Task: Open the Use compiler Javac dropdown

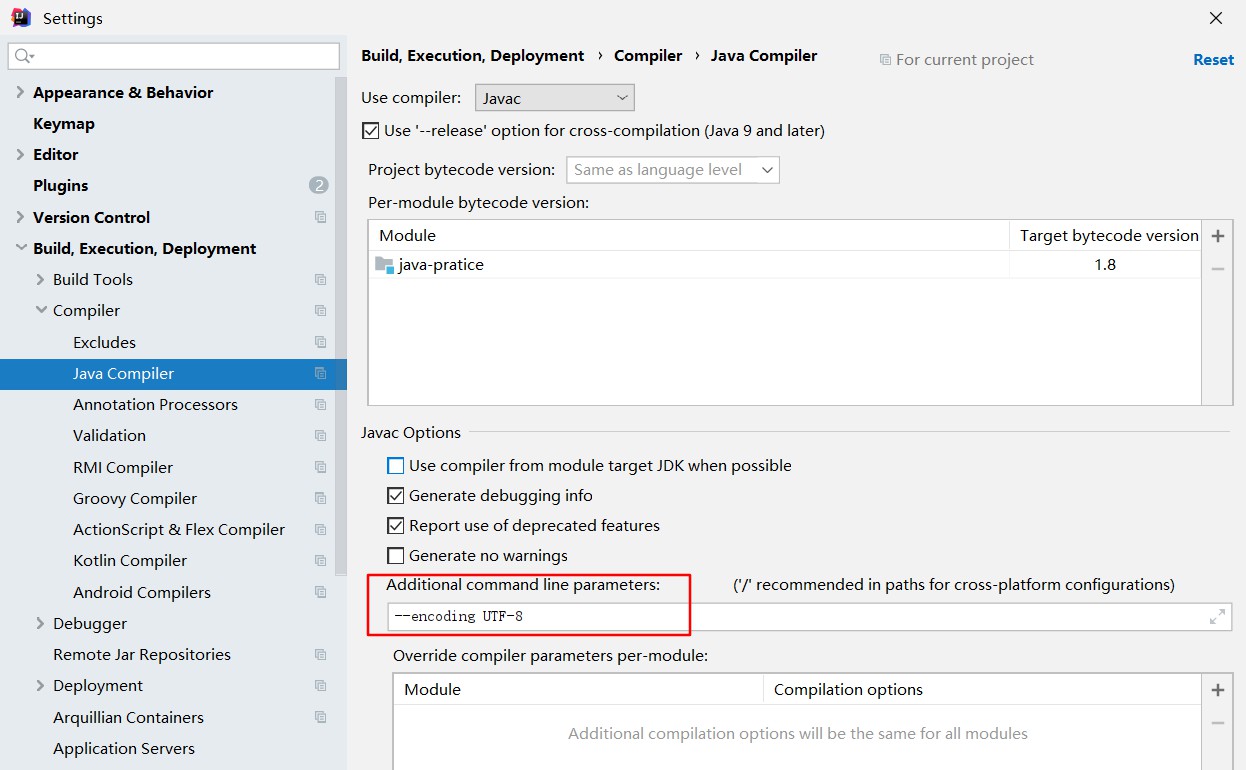Action: [554, 98]
